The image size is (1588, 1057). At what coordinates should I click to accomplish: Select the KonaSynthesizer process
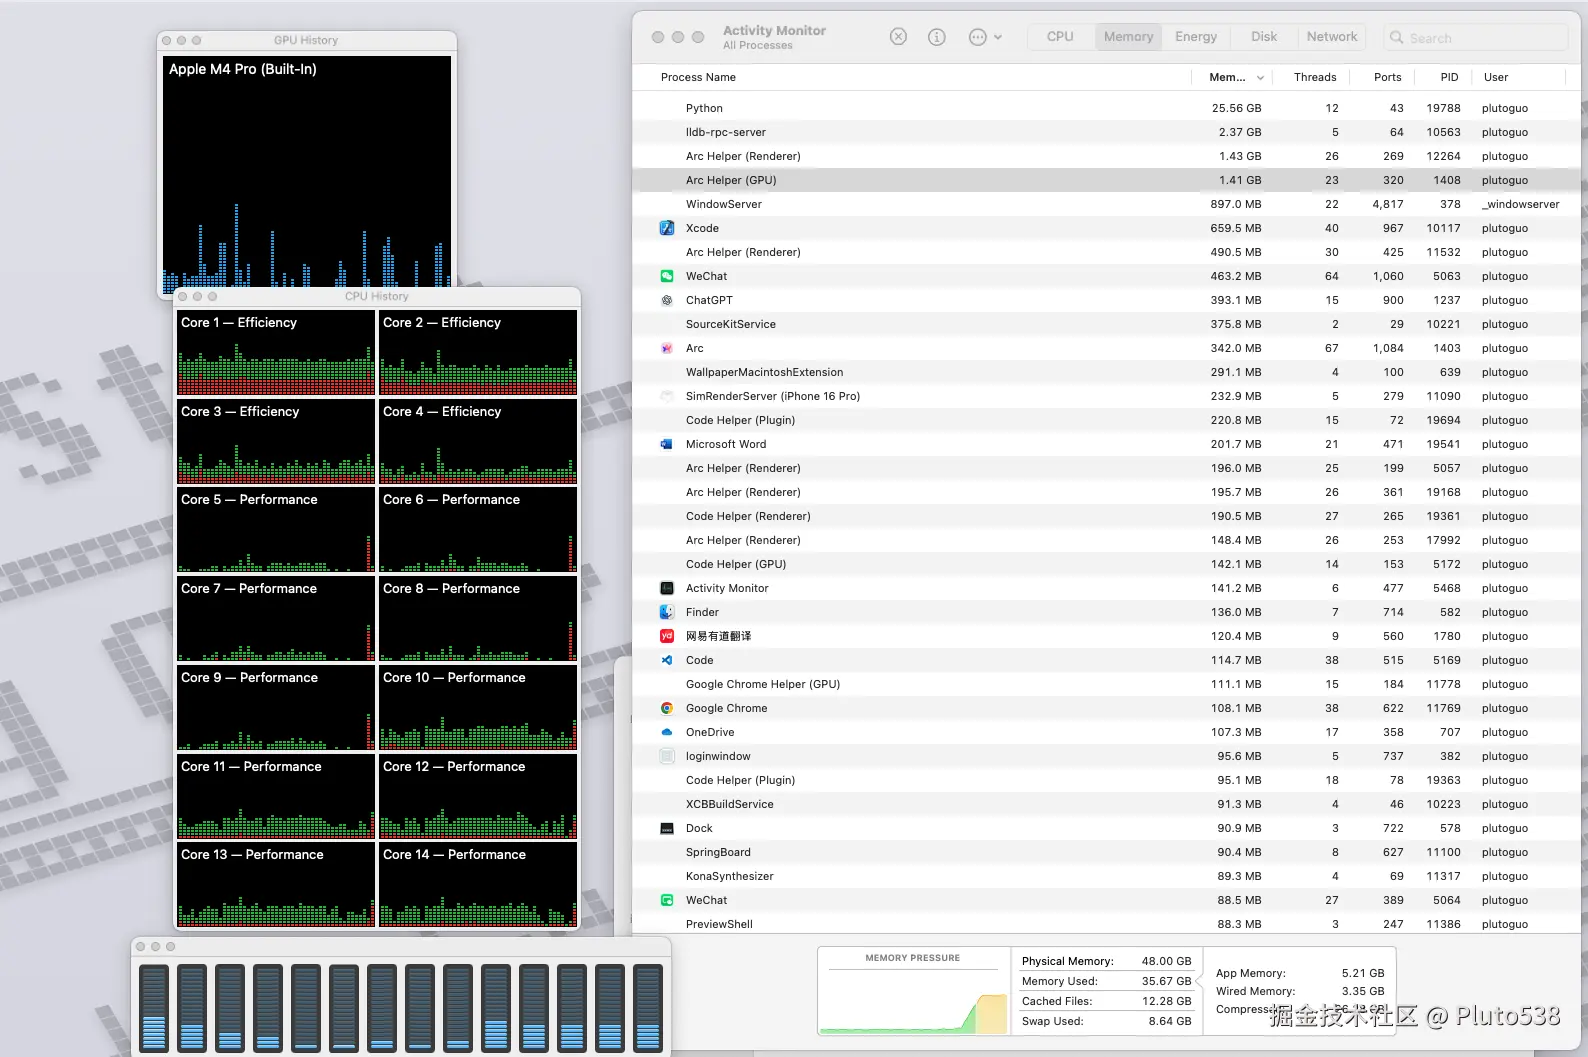1106,876
